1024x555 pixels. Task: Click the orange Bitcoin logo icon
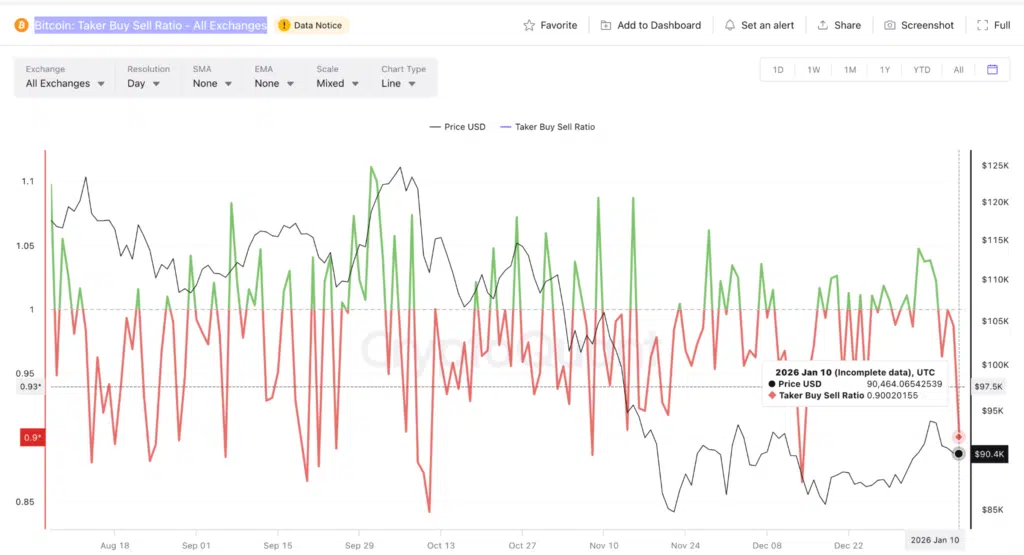(20, 25)
